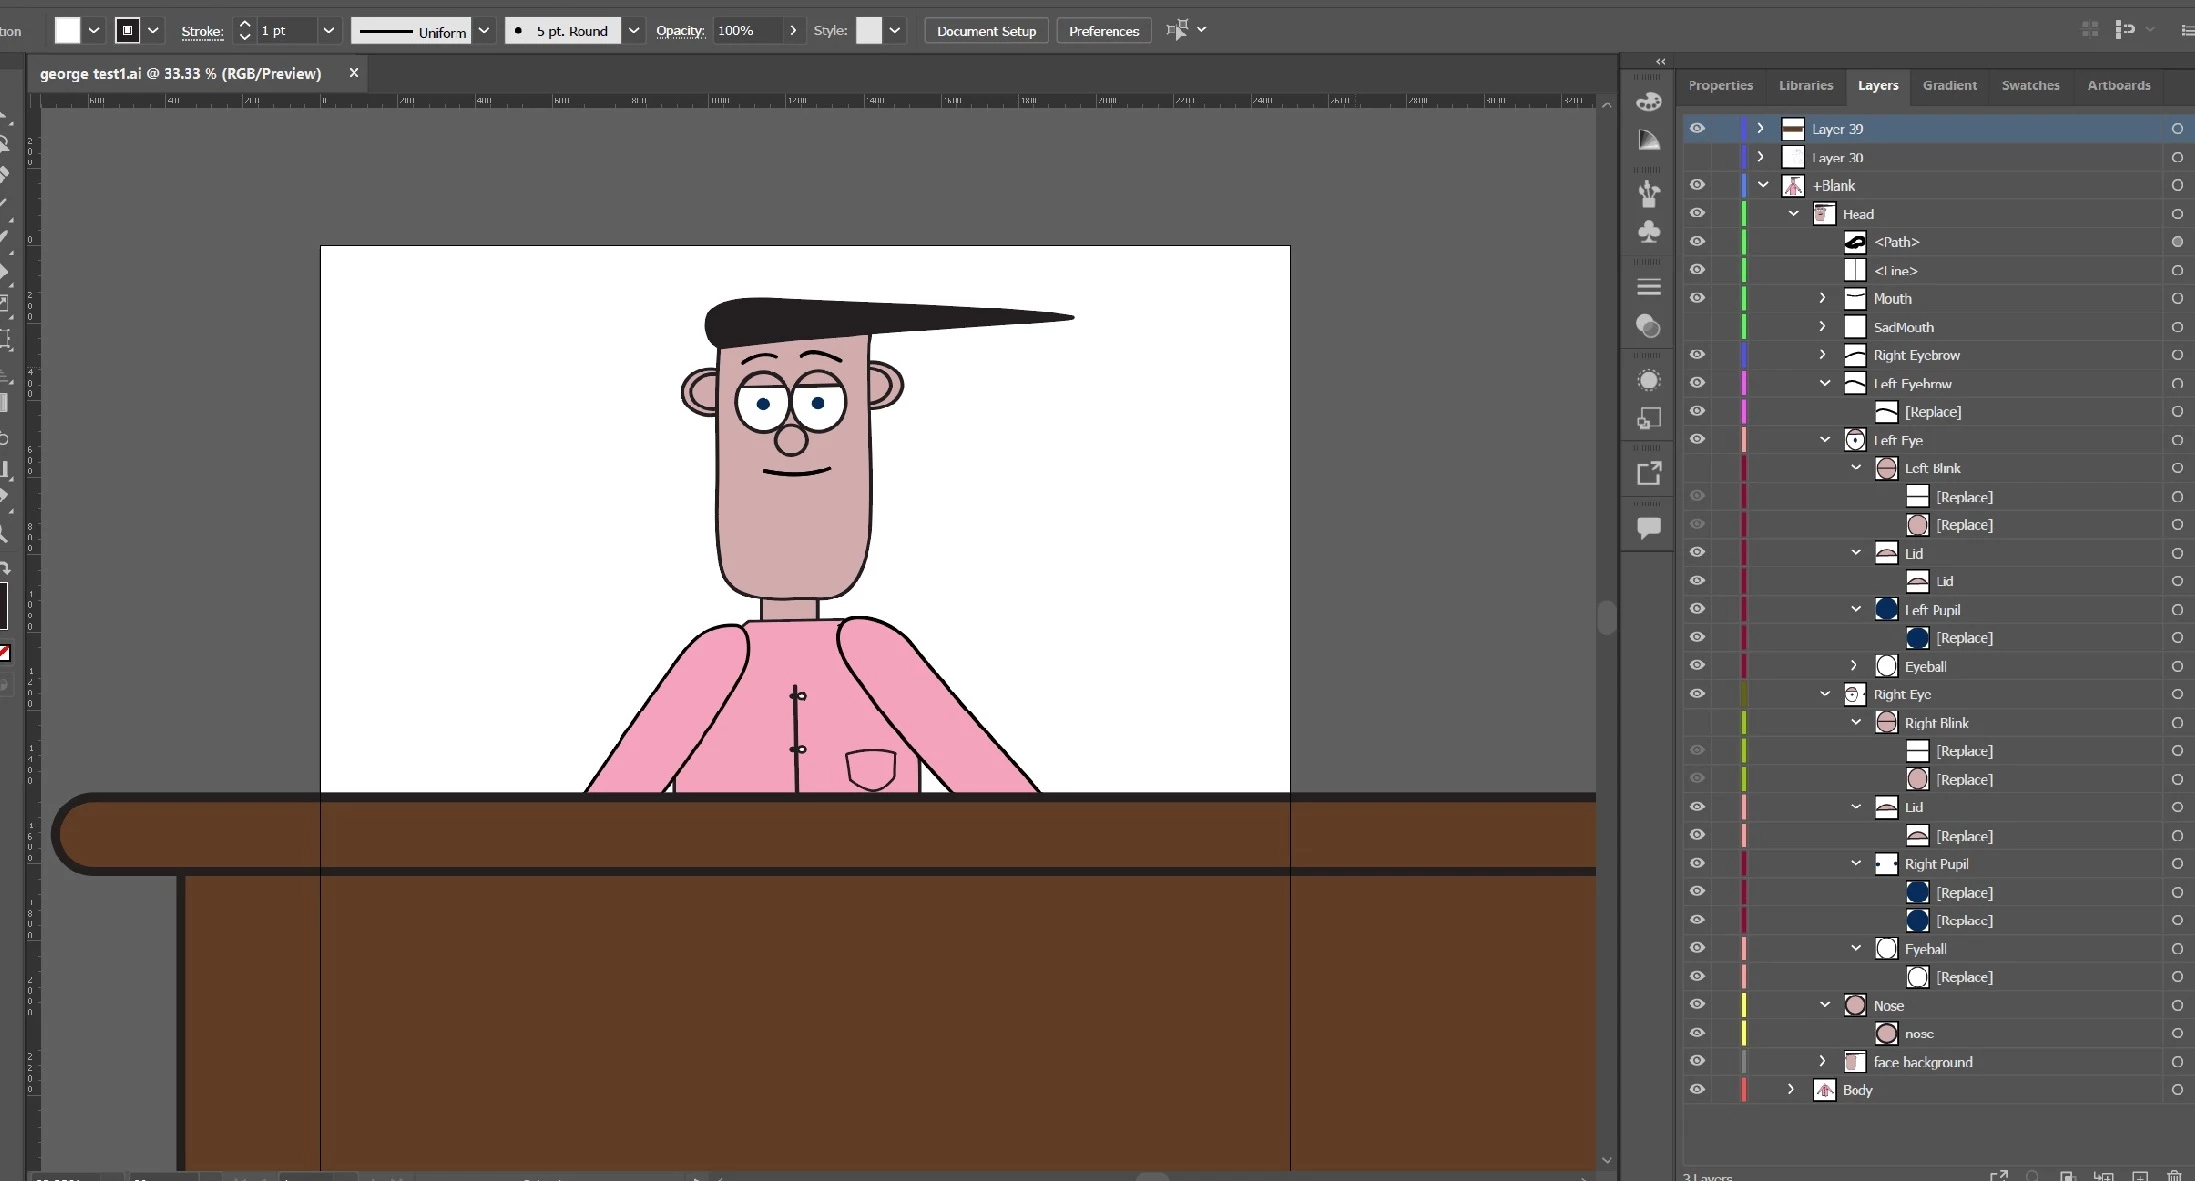Hide the Mouth layer visibility

pyautogui.click(x=1697, y=298)
